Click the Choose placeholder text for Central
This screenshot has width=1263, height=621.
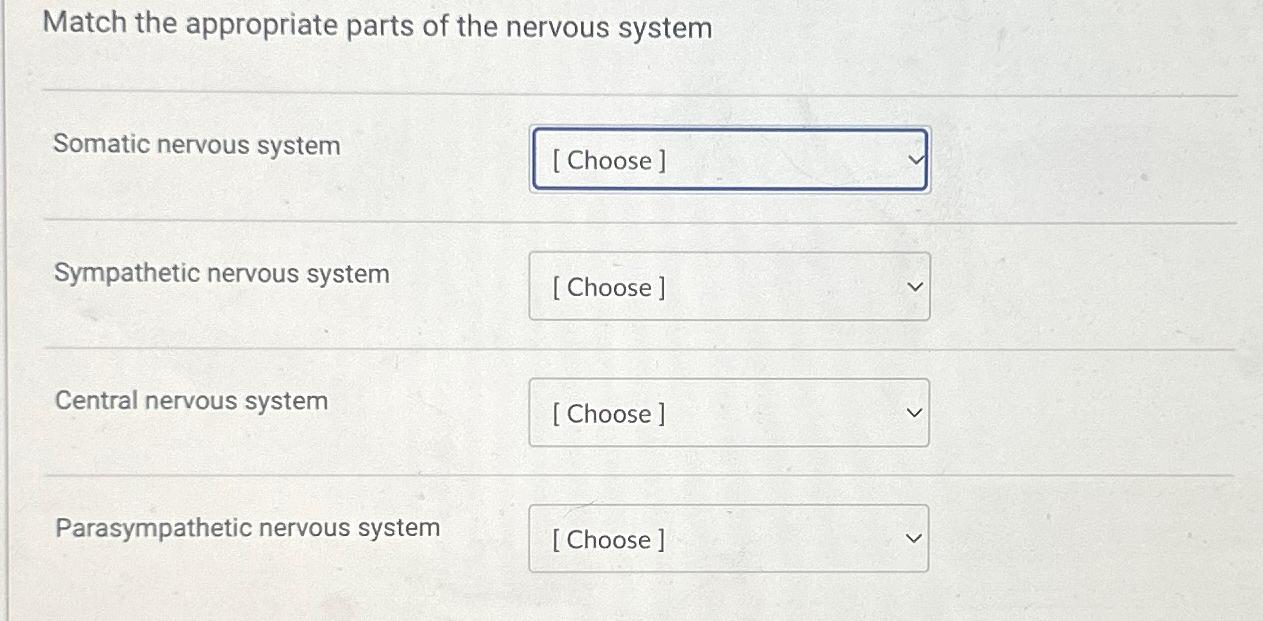tap(605, 414)
